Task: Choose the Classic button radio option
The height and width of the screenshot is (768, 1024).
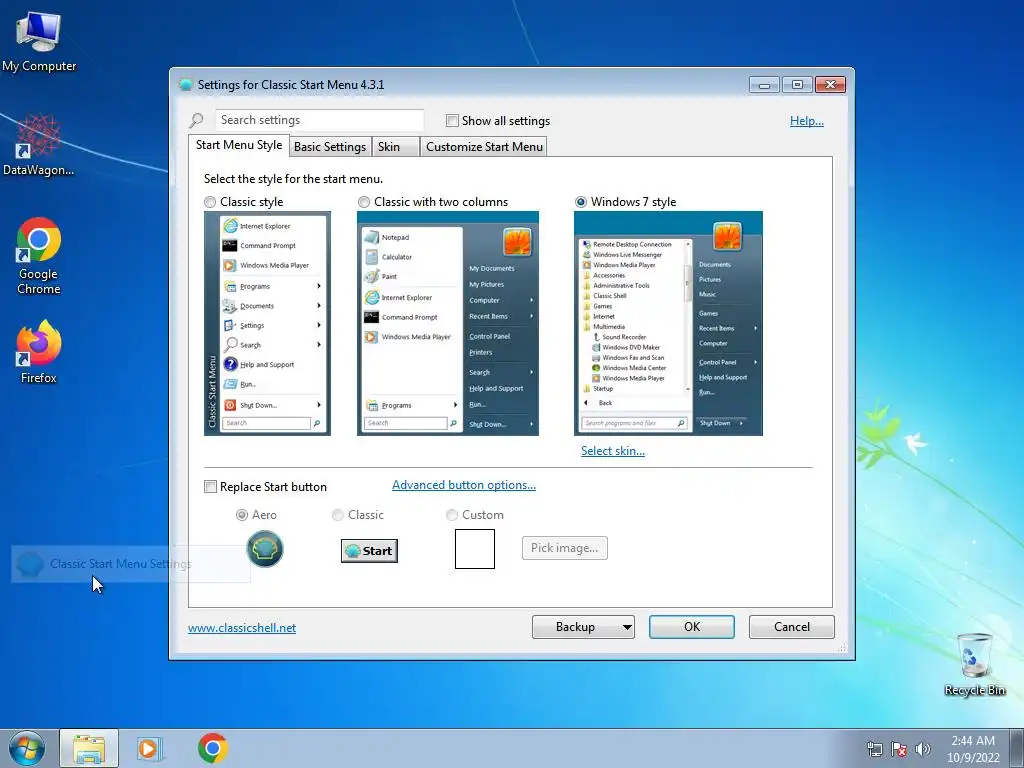Action: (338, 515)
